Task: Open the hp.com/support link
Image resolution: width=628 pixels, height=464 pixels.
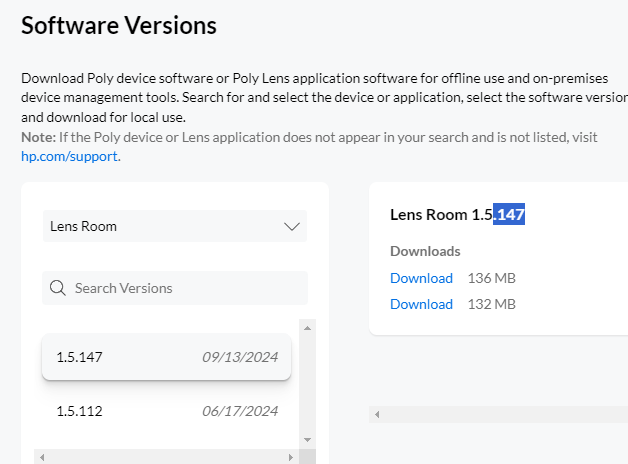Action: click(x=69, y=156)
